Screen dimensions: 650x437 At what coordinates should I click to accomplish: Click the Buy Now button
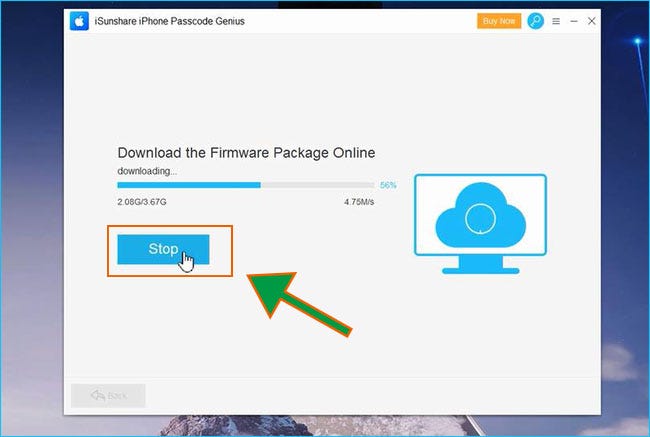pos(499,21)
